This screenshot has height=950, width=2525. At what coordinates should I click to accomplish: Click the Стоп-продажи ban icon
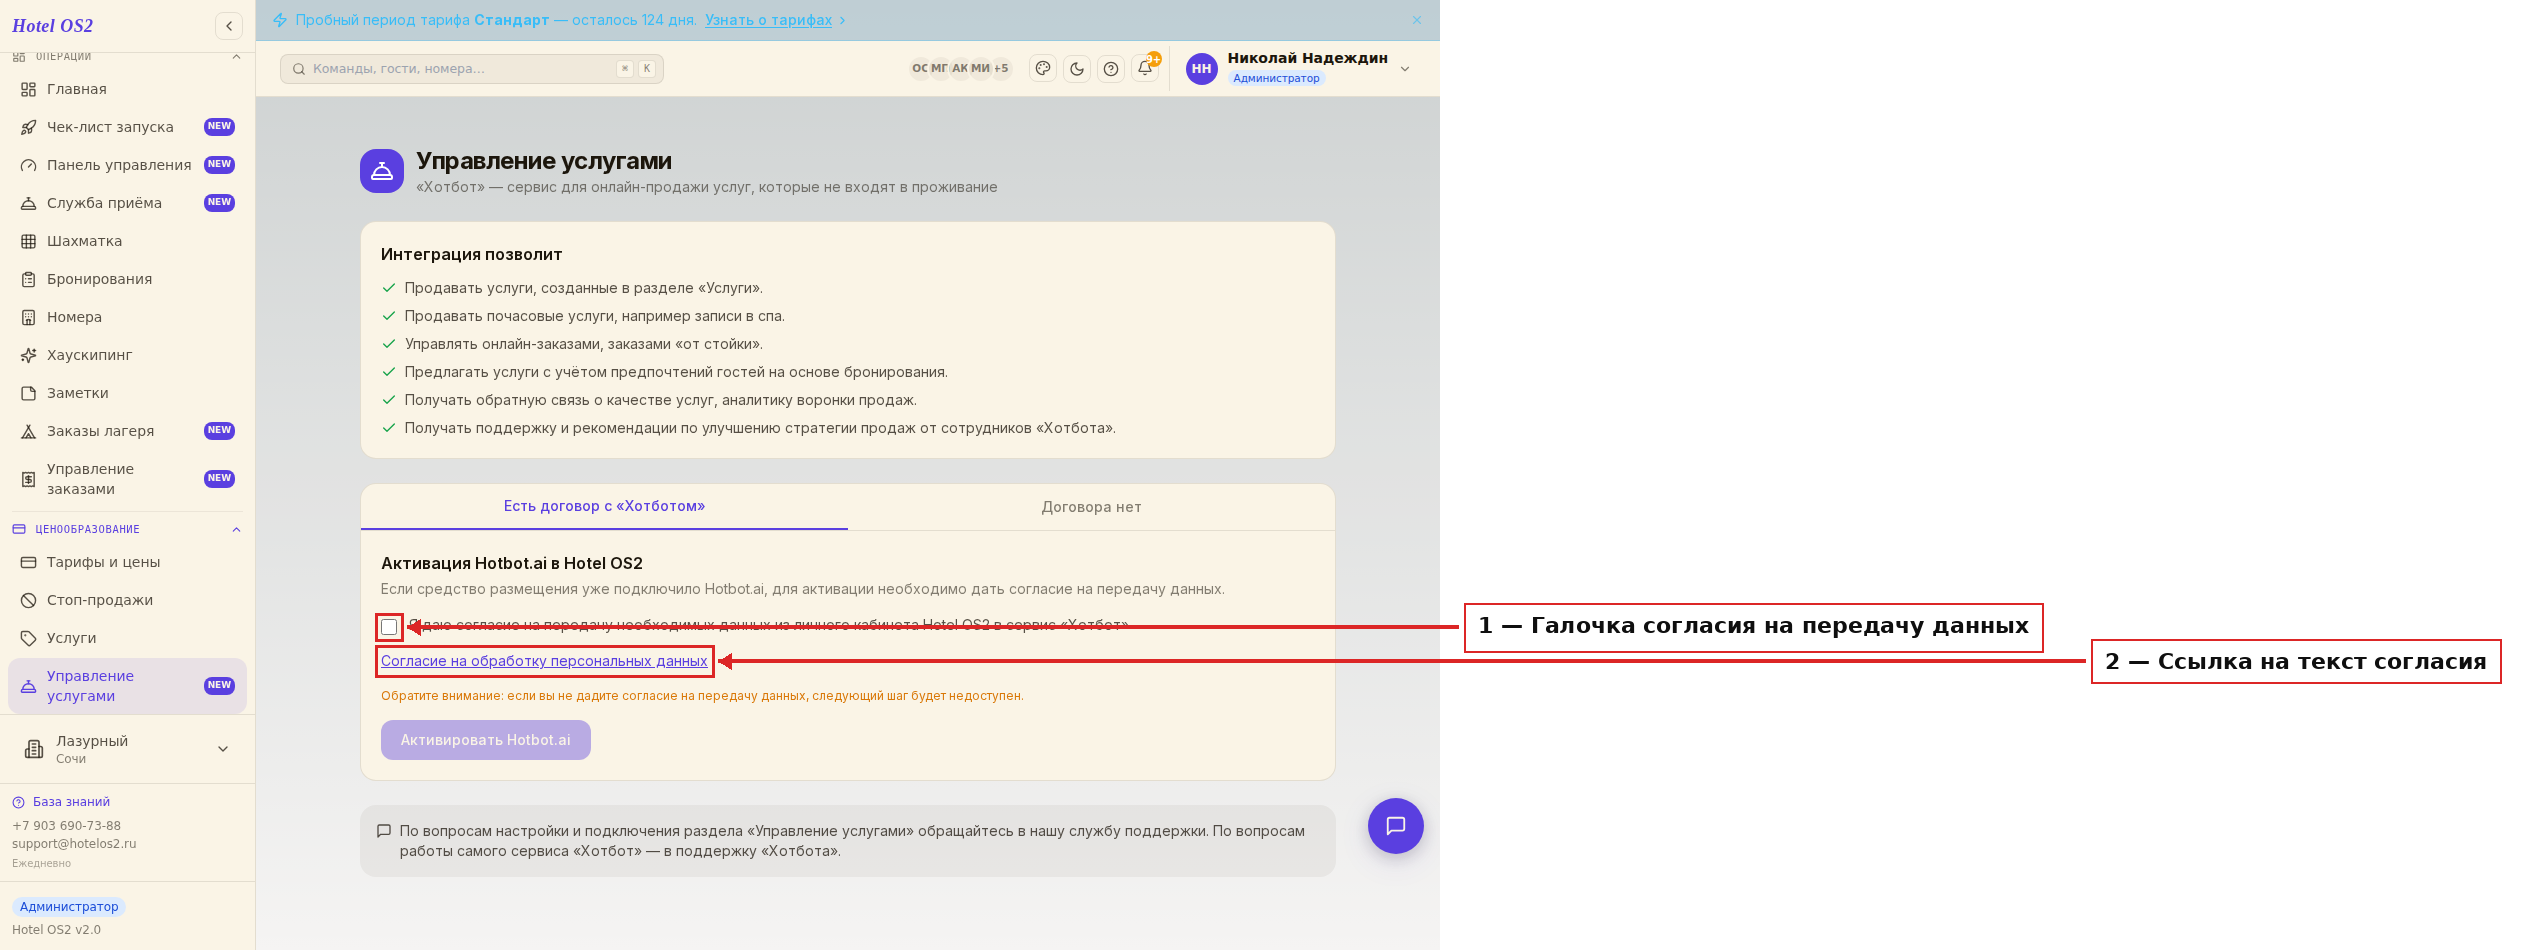pos(29,600)
